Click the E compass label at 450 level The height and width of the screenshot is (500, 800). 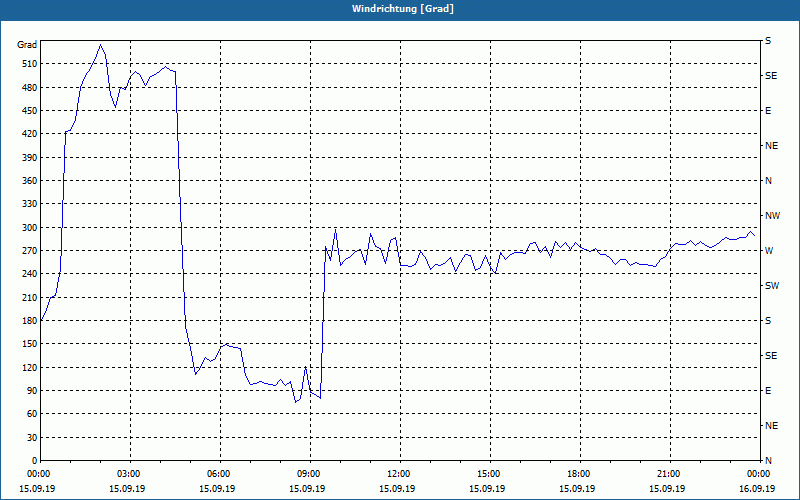click(768, 111)
